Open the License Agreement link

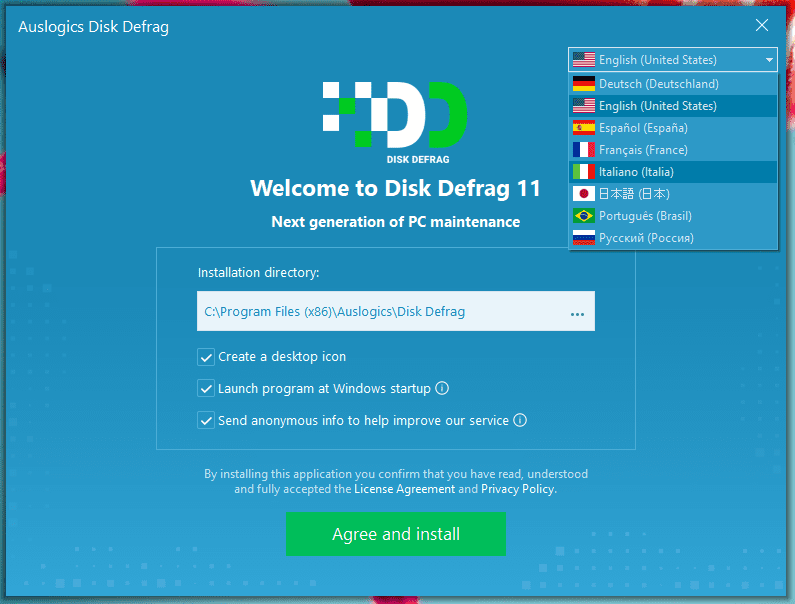405,489
